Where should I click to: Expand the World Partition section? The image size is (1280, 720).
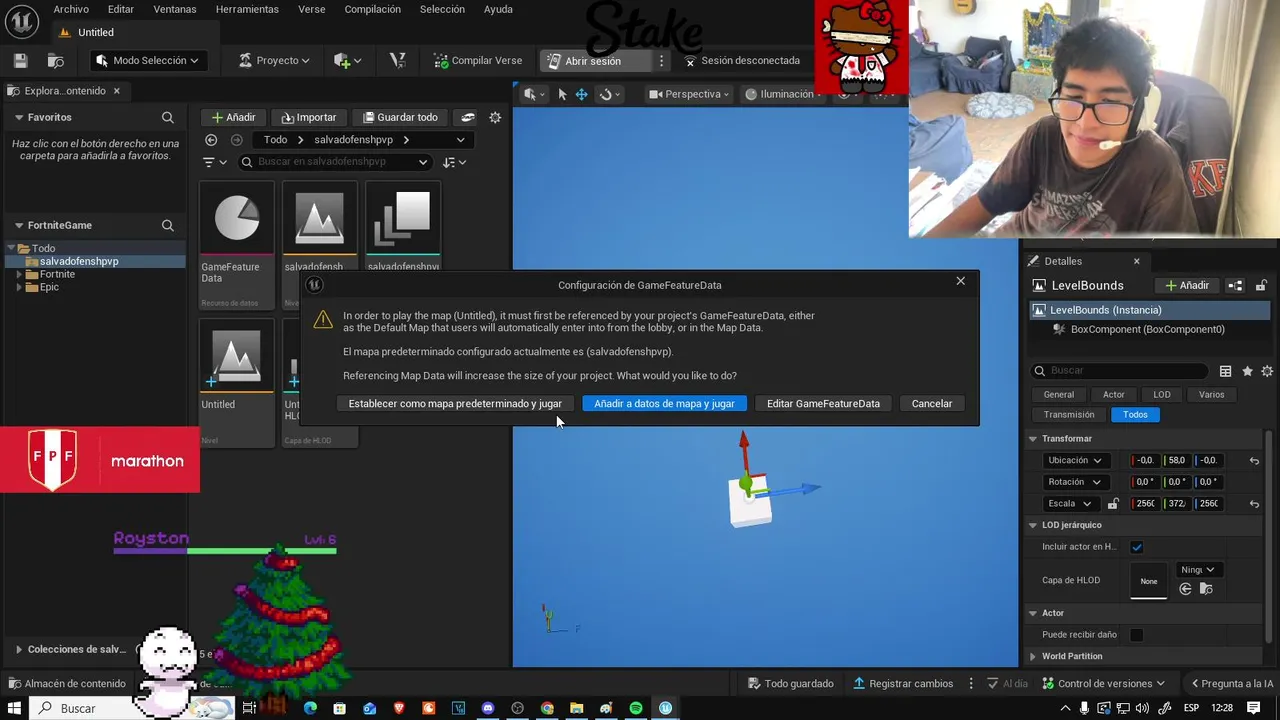tap(1033, 657)
